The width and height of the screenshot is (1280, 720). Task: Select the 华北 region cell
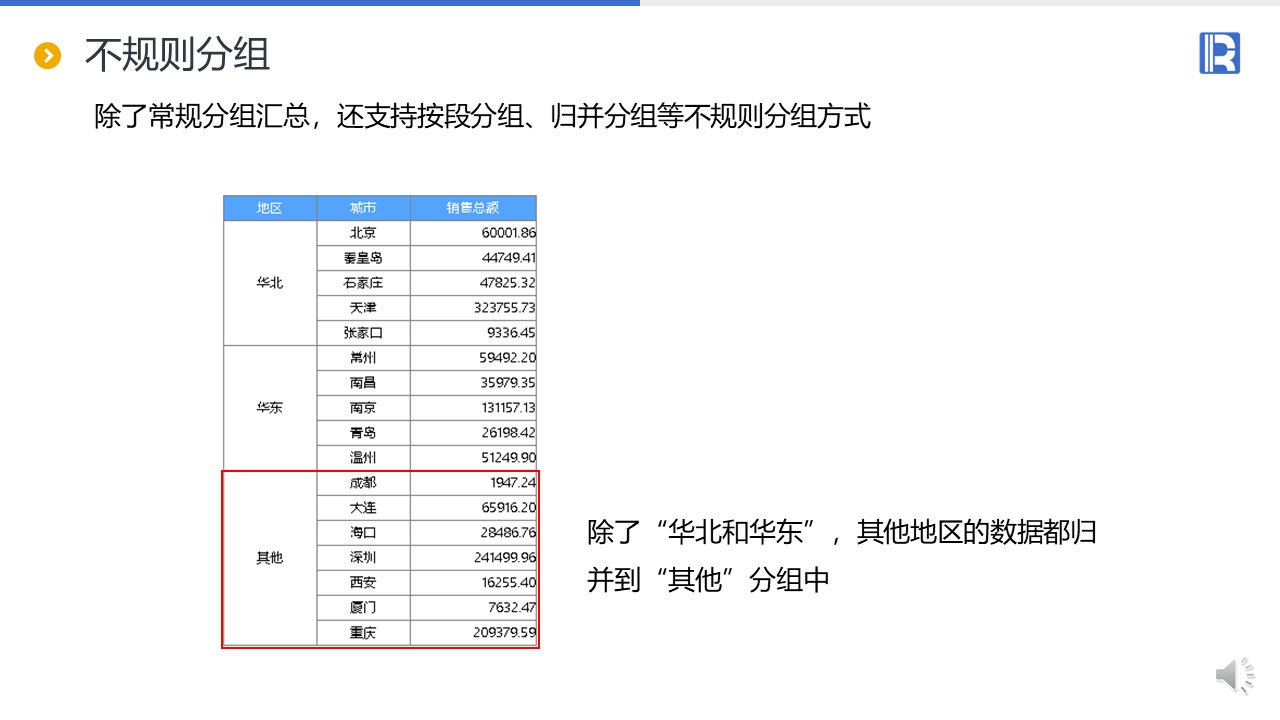[x=270, y=283]
